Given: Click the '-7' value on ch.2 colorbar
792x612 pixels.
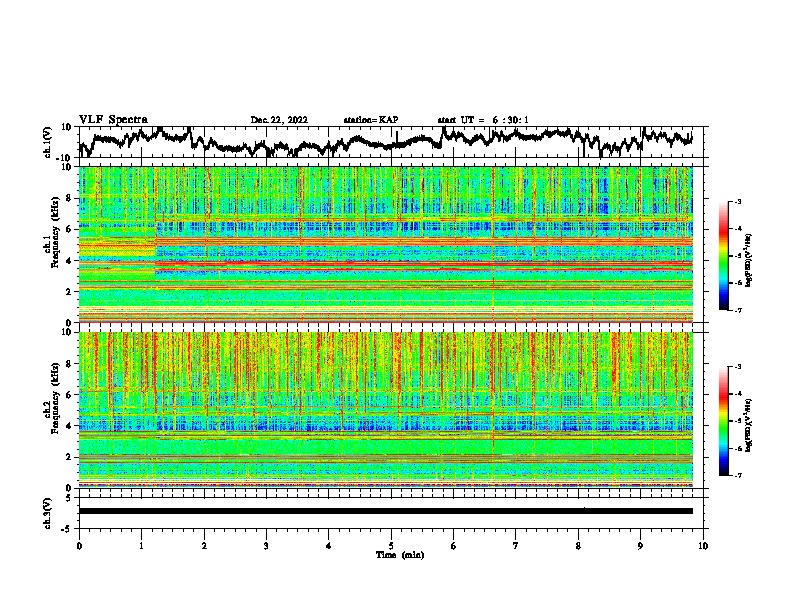Looking at the screenshot, I should [x=738, y=475].
